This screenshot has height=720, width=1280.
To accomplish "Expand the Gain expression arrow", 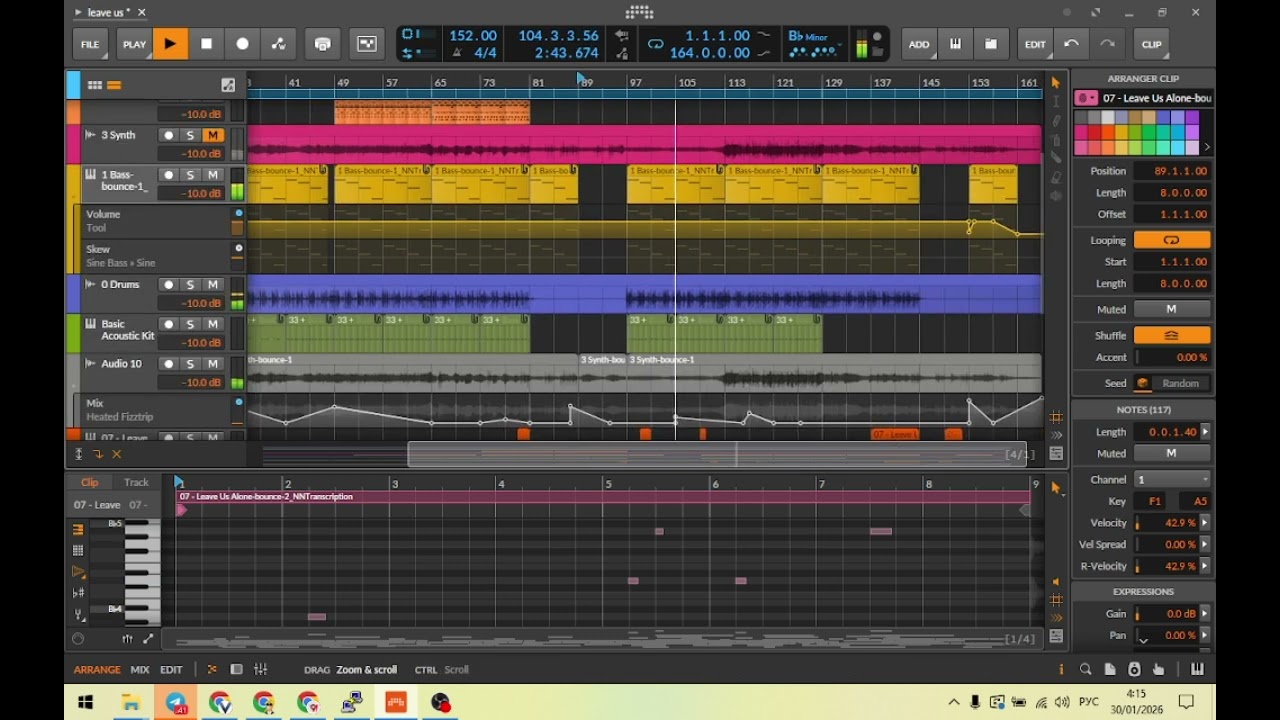I will coord(1205,614).
